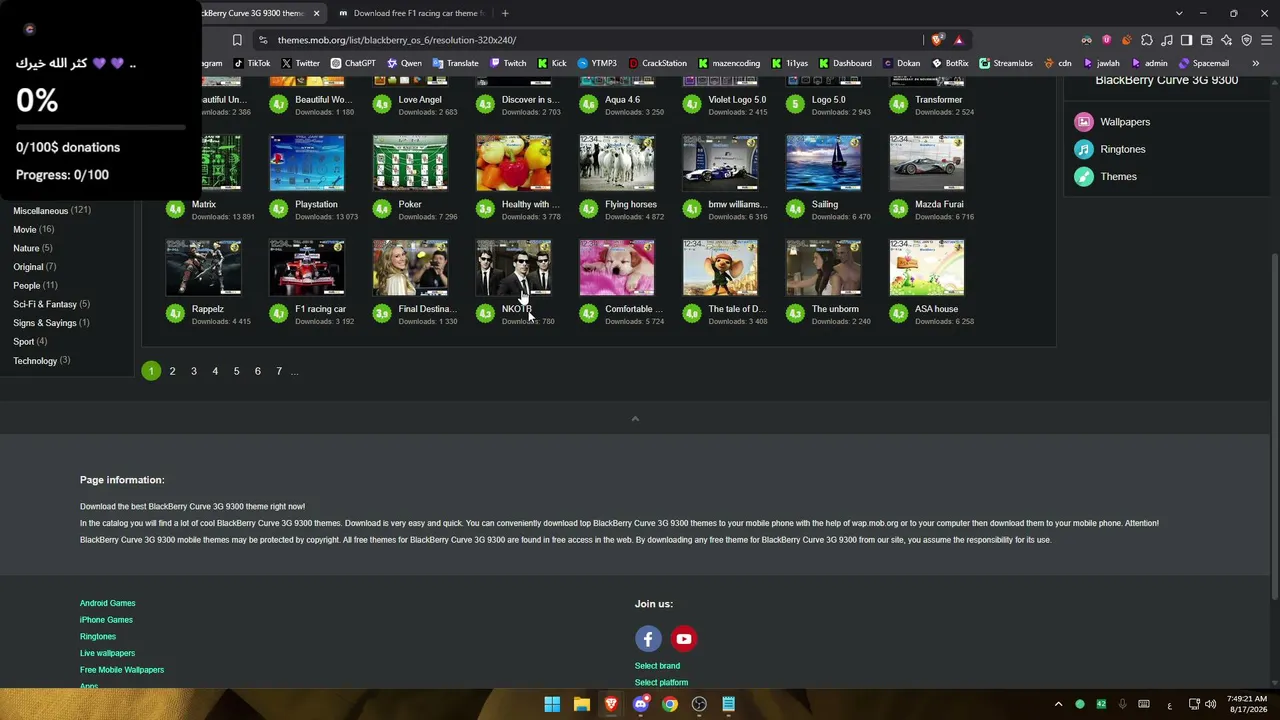Open the Sci-Fi & Fantasy category
The height and width of the screenshot is (720, 1280).
[x=45, y=304]
